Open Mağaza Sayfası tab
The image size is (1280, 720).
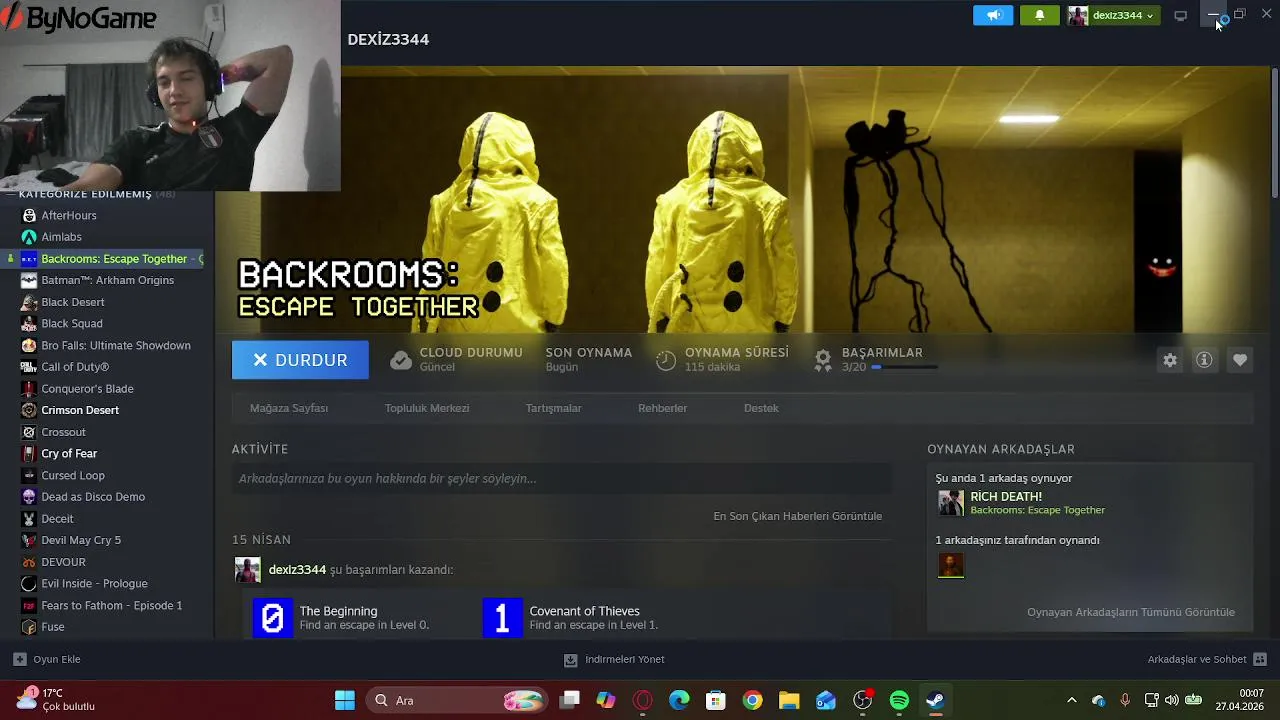tap(289, 408)
